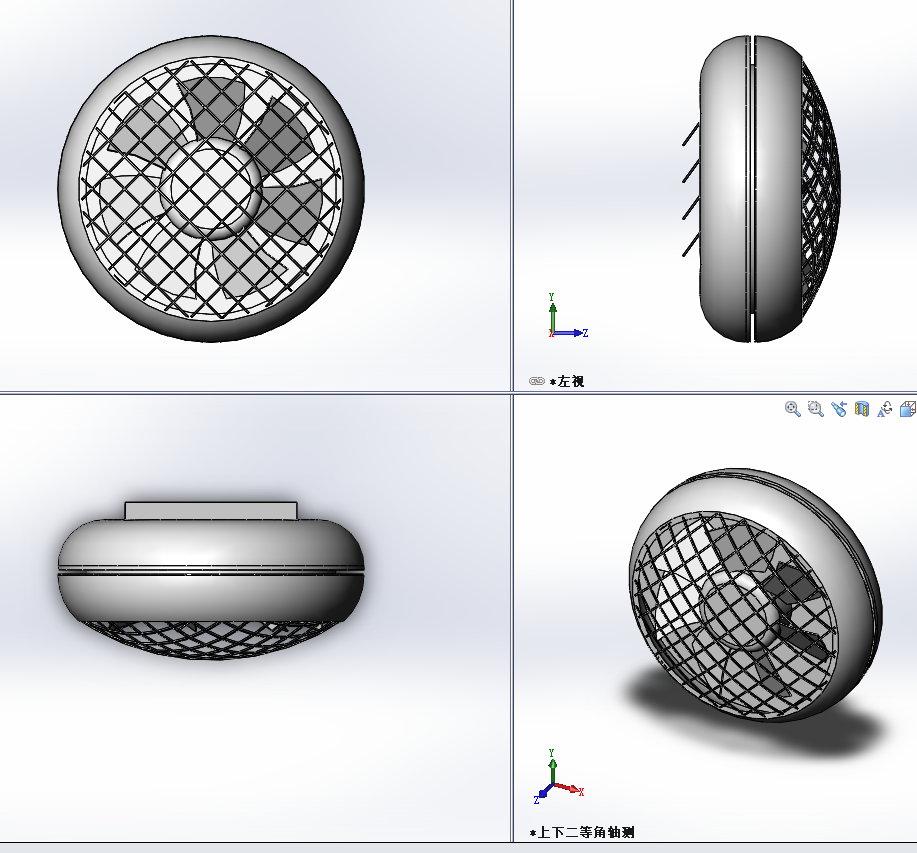Click the coordinate triad in the left-view pane
The width and height of the screenshot is (917, 853).
tap(567, 316)
